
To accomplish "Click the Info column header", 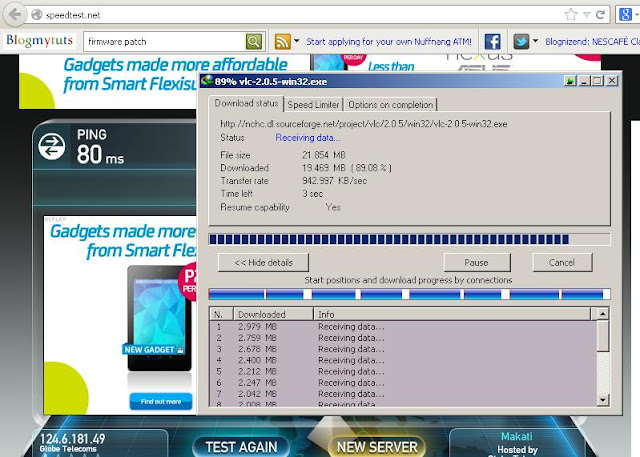I will pyautogui.click(x=452, y=314).
